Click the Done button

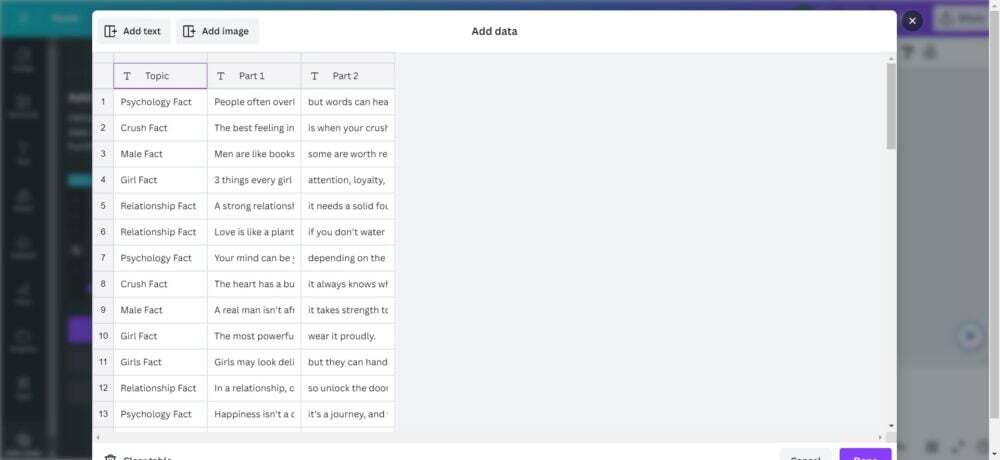(x=865, y=456)
